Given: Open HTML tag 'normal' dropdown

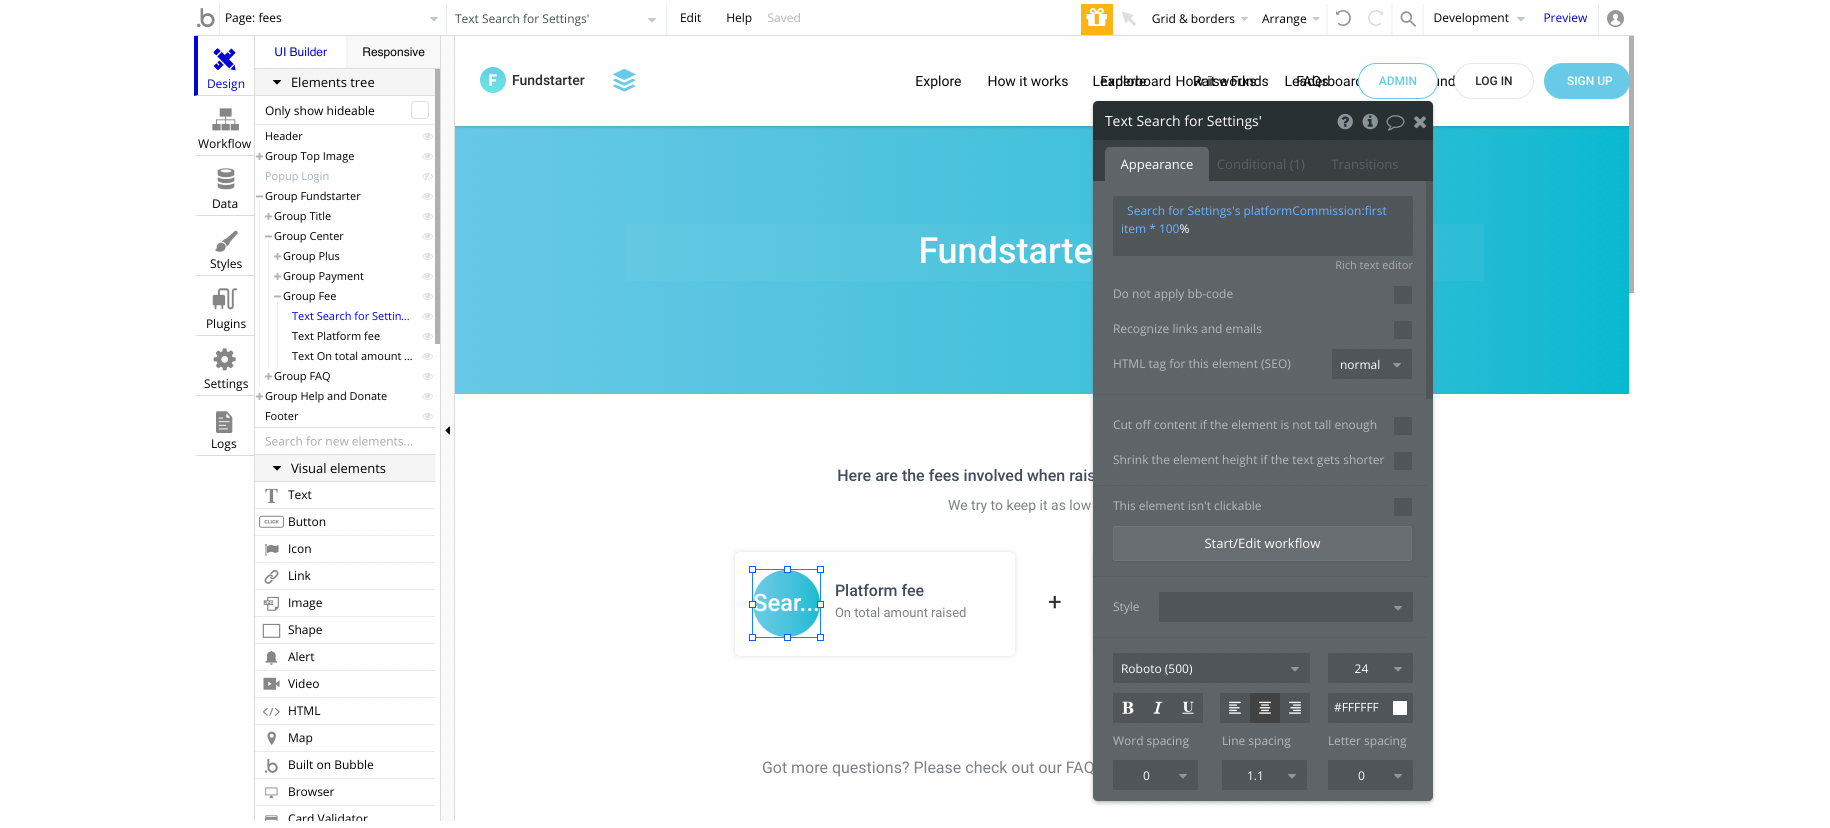Looking at the screenshot, I should coord(1372,365).
